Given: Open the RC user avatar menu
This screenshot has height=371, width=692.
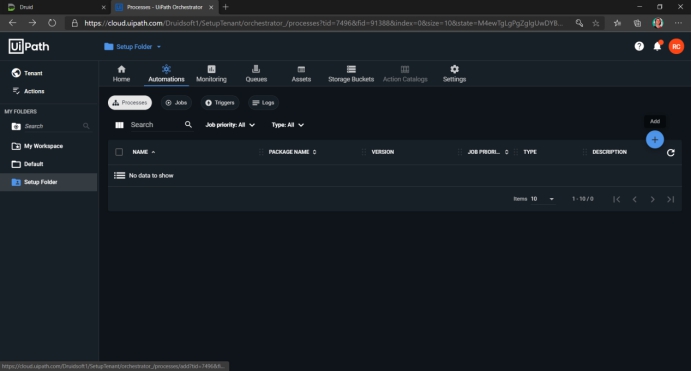Looking at the screenshot, I should [676, 46].
